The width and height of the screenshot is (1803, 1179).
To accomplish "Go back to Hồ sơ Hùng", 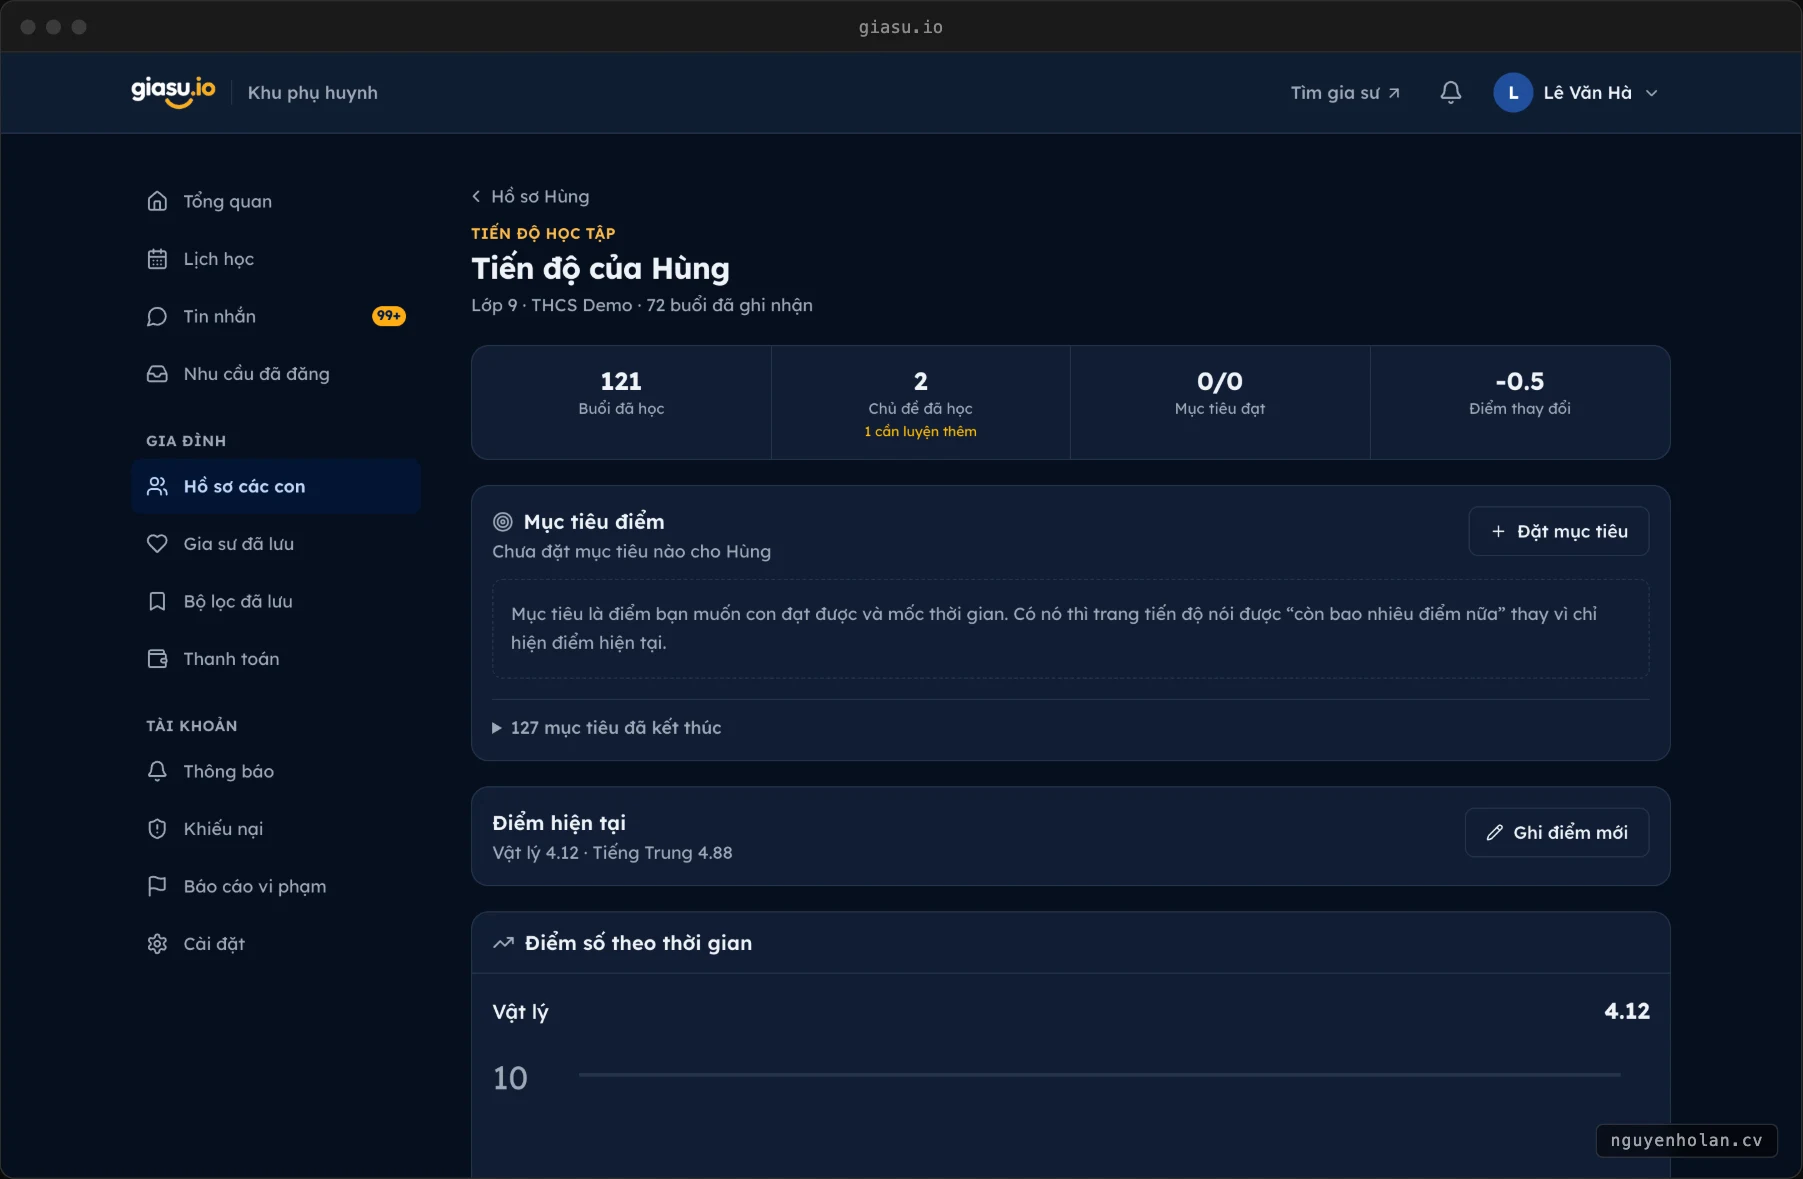I will pos(531,196).
